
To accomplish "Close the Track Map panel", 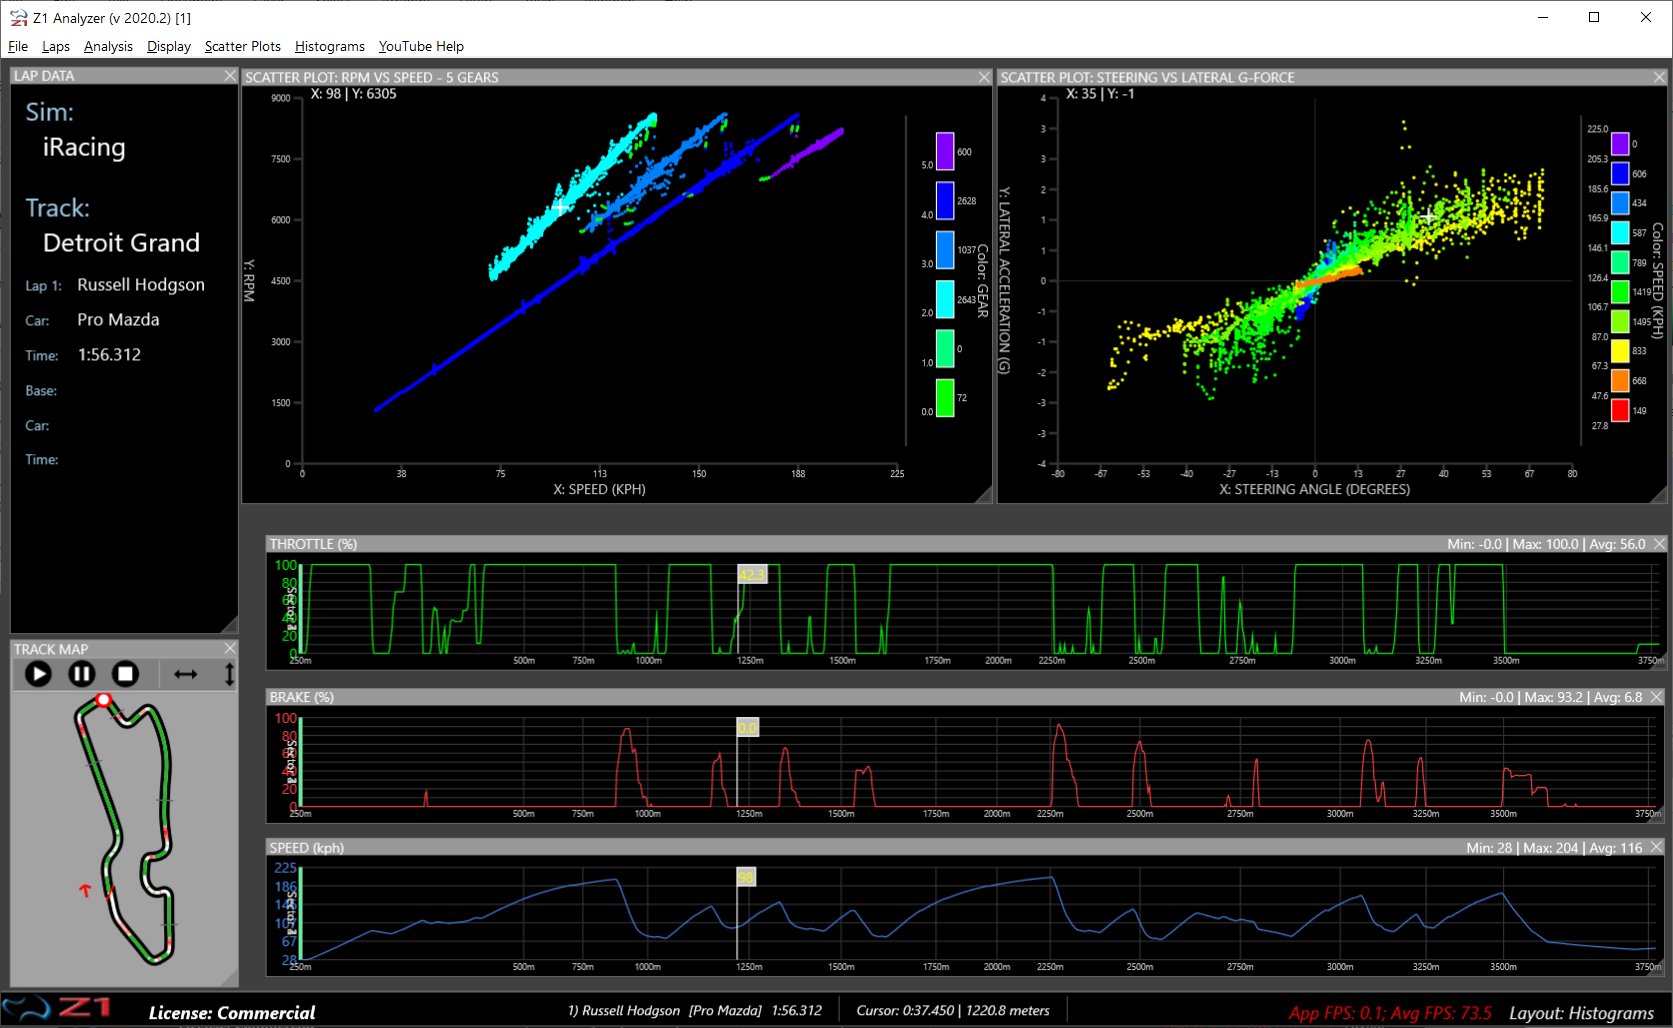I will [x=230, y=649].
